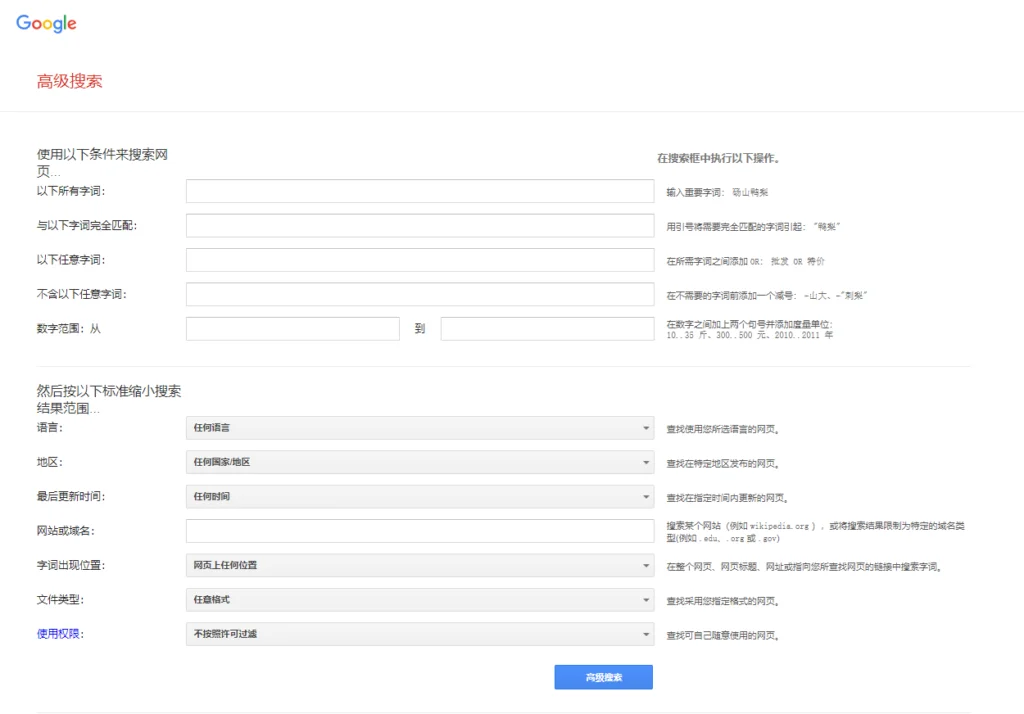Click the 不含以下任意字词 text field

point(419,294)
